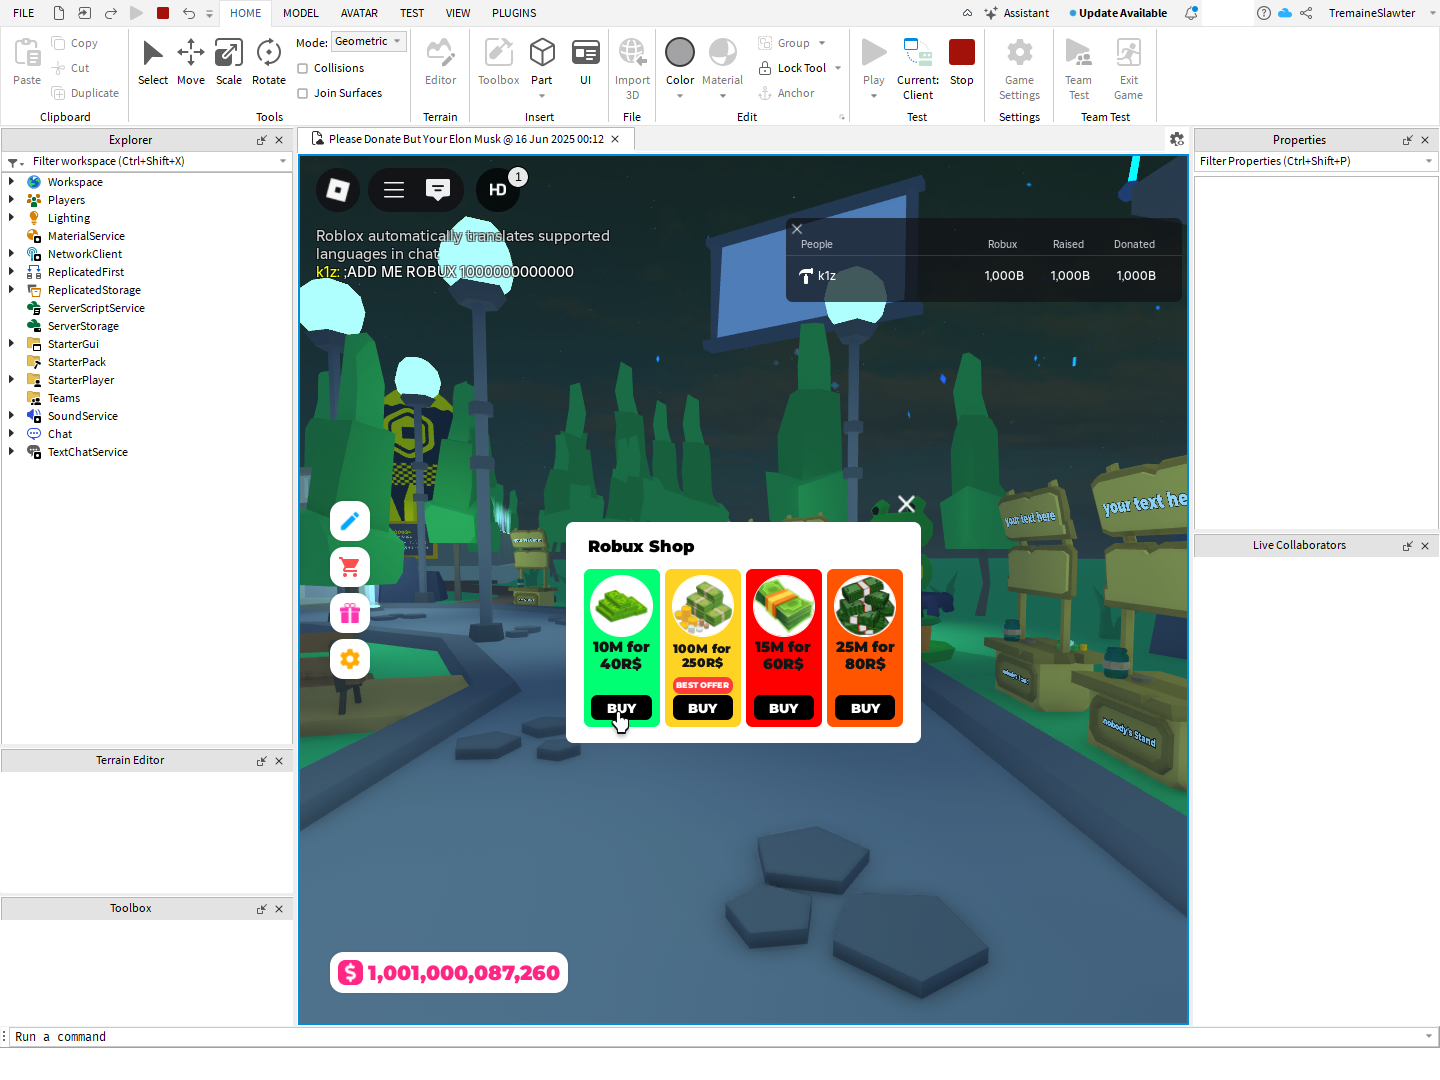Click the pencil edit button in game
Image resolution: width=1440 pixels, height=1080 pixels.
[x=350, y=521]
